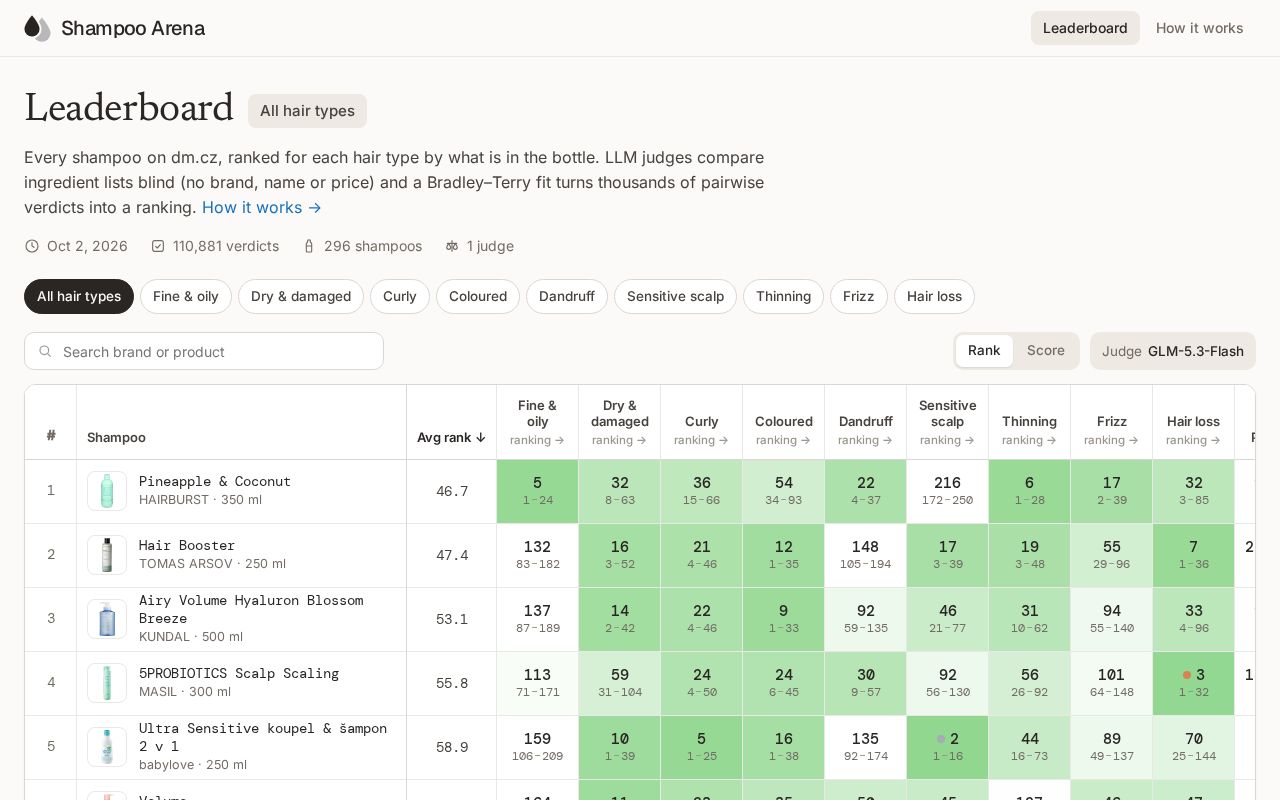This screenshot has height=800, width=1280.
Task: Open Pineapple & Coconut product thumbnail
Action: 107,491
